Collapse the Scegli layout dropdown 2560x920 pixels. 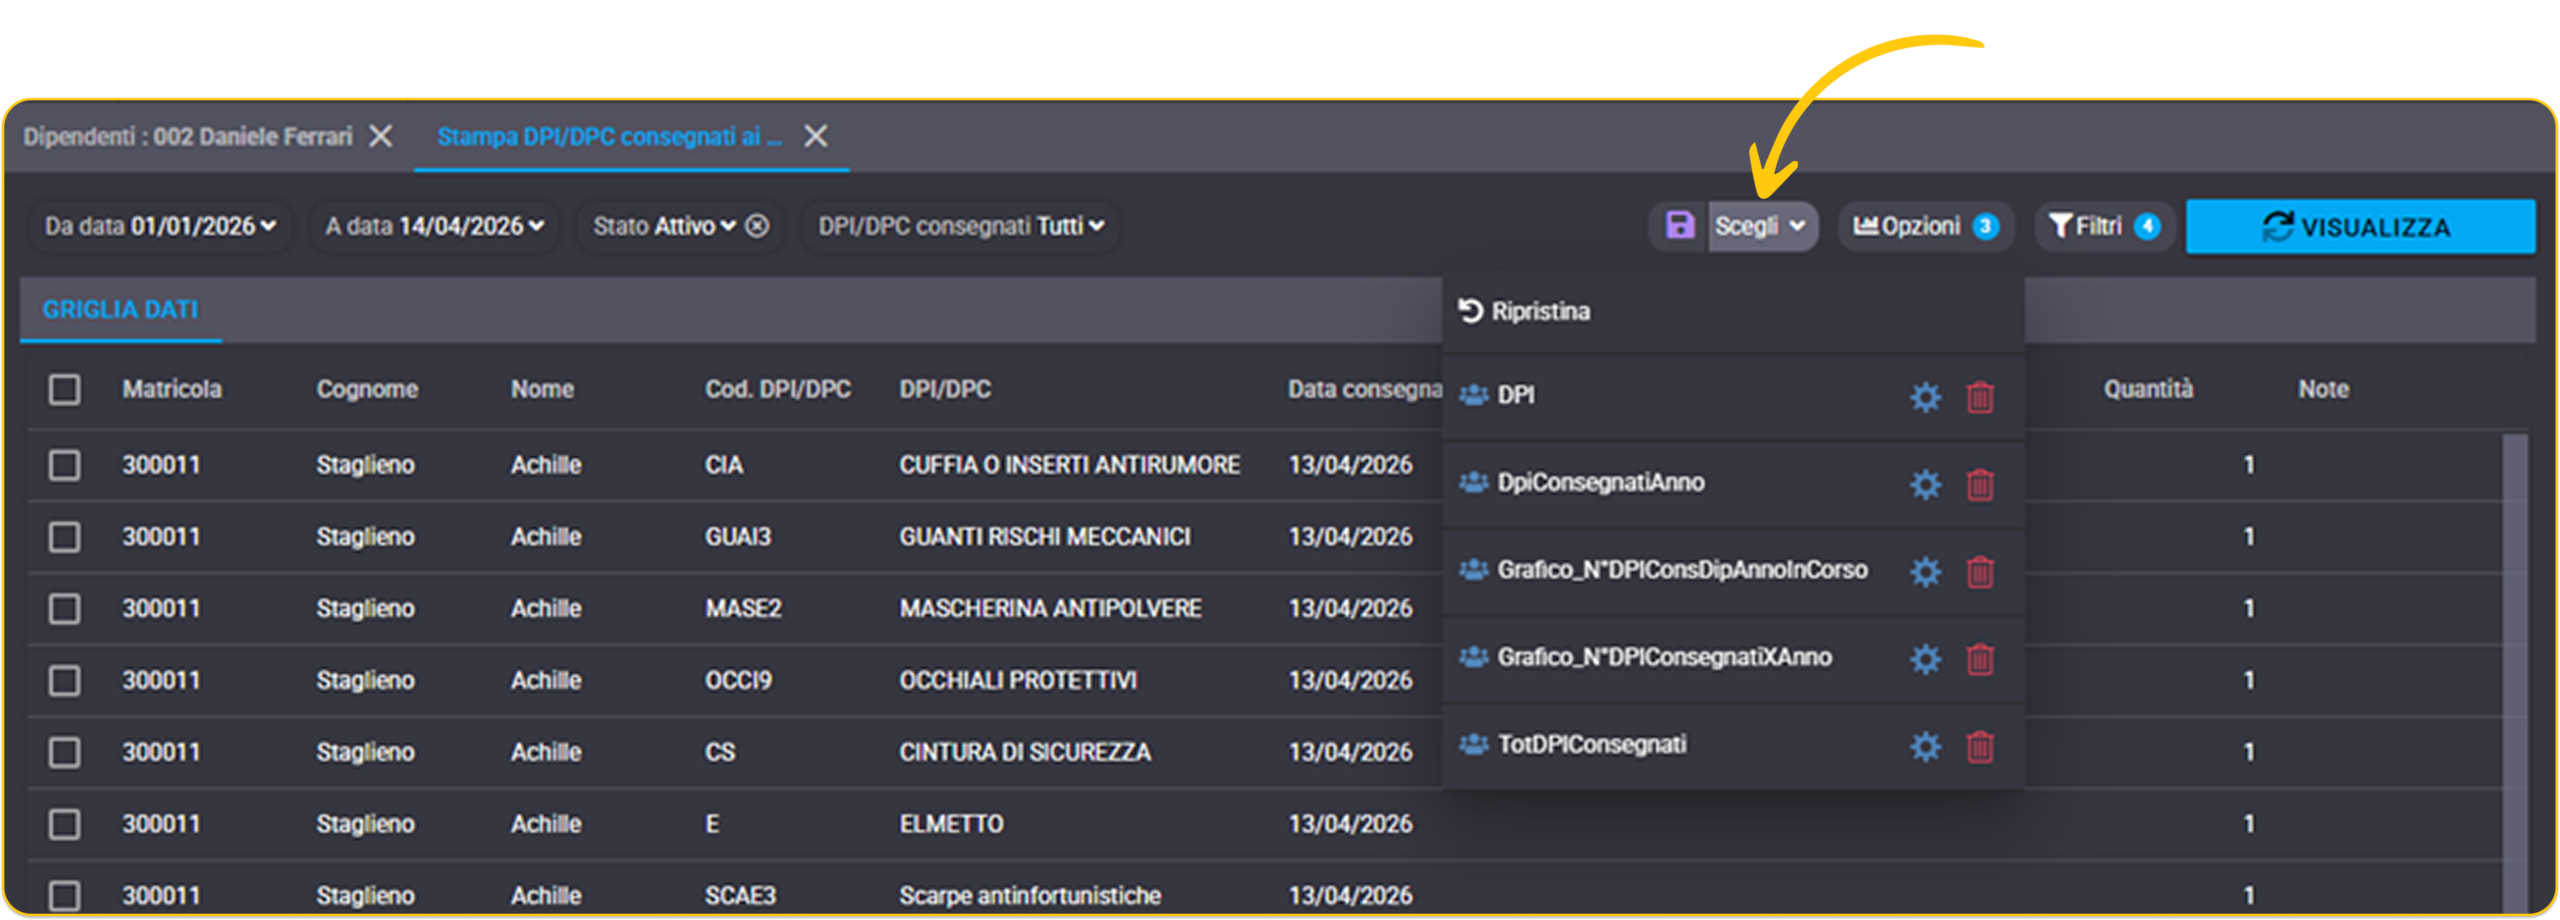1762,226
